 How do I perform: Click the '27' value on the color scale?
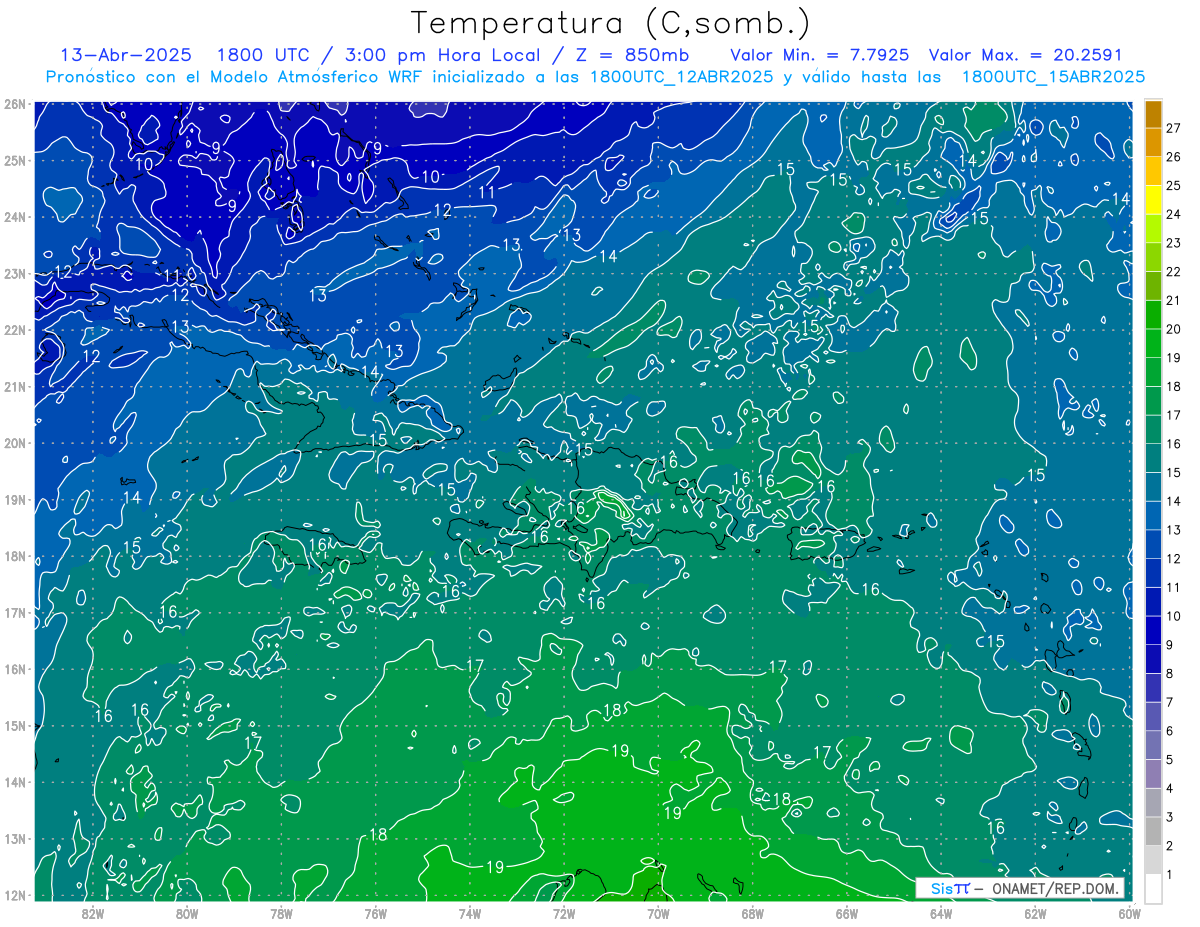(x=1173, y=128)
